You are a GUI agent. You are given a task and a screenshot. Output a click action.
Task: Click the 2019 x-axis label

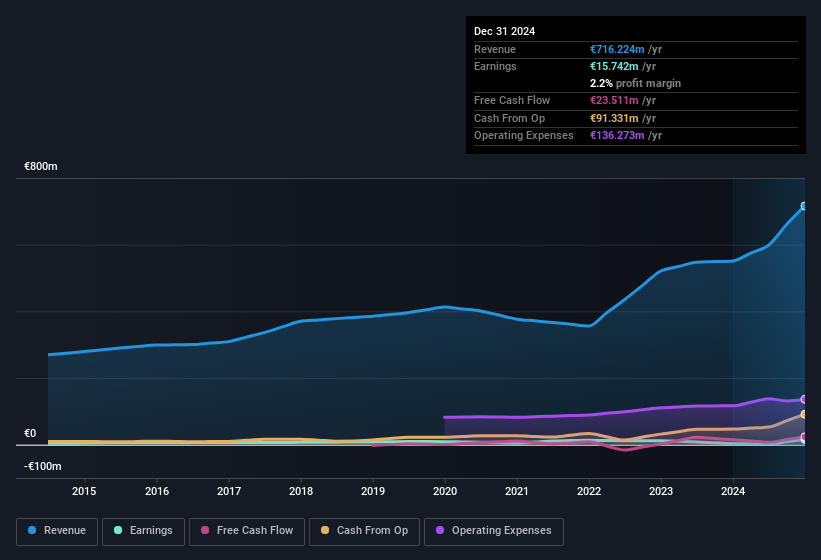click(x=373, y=491)
